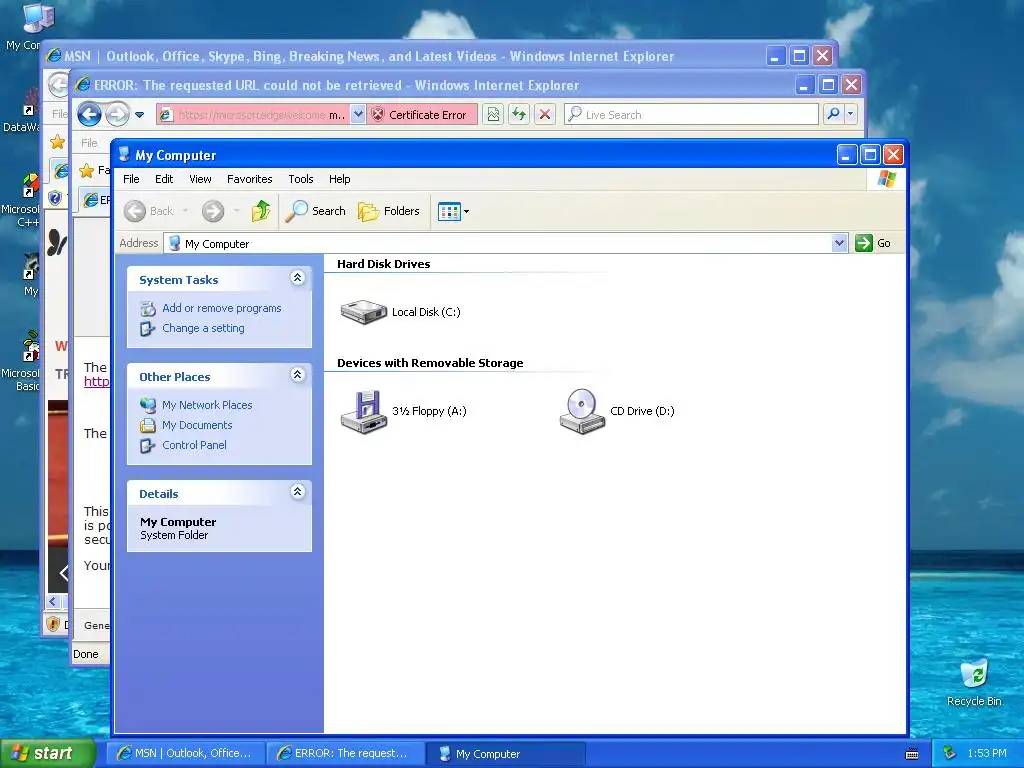Click the Live Search box in Internet Explorer
The image size is (1024, 768).
(691, 115)
